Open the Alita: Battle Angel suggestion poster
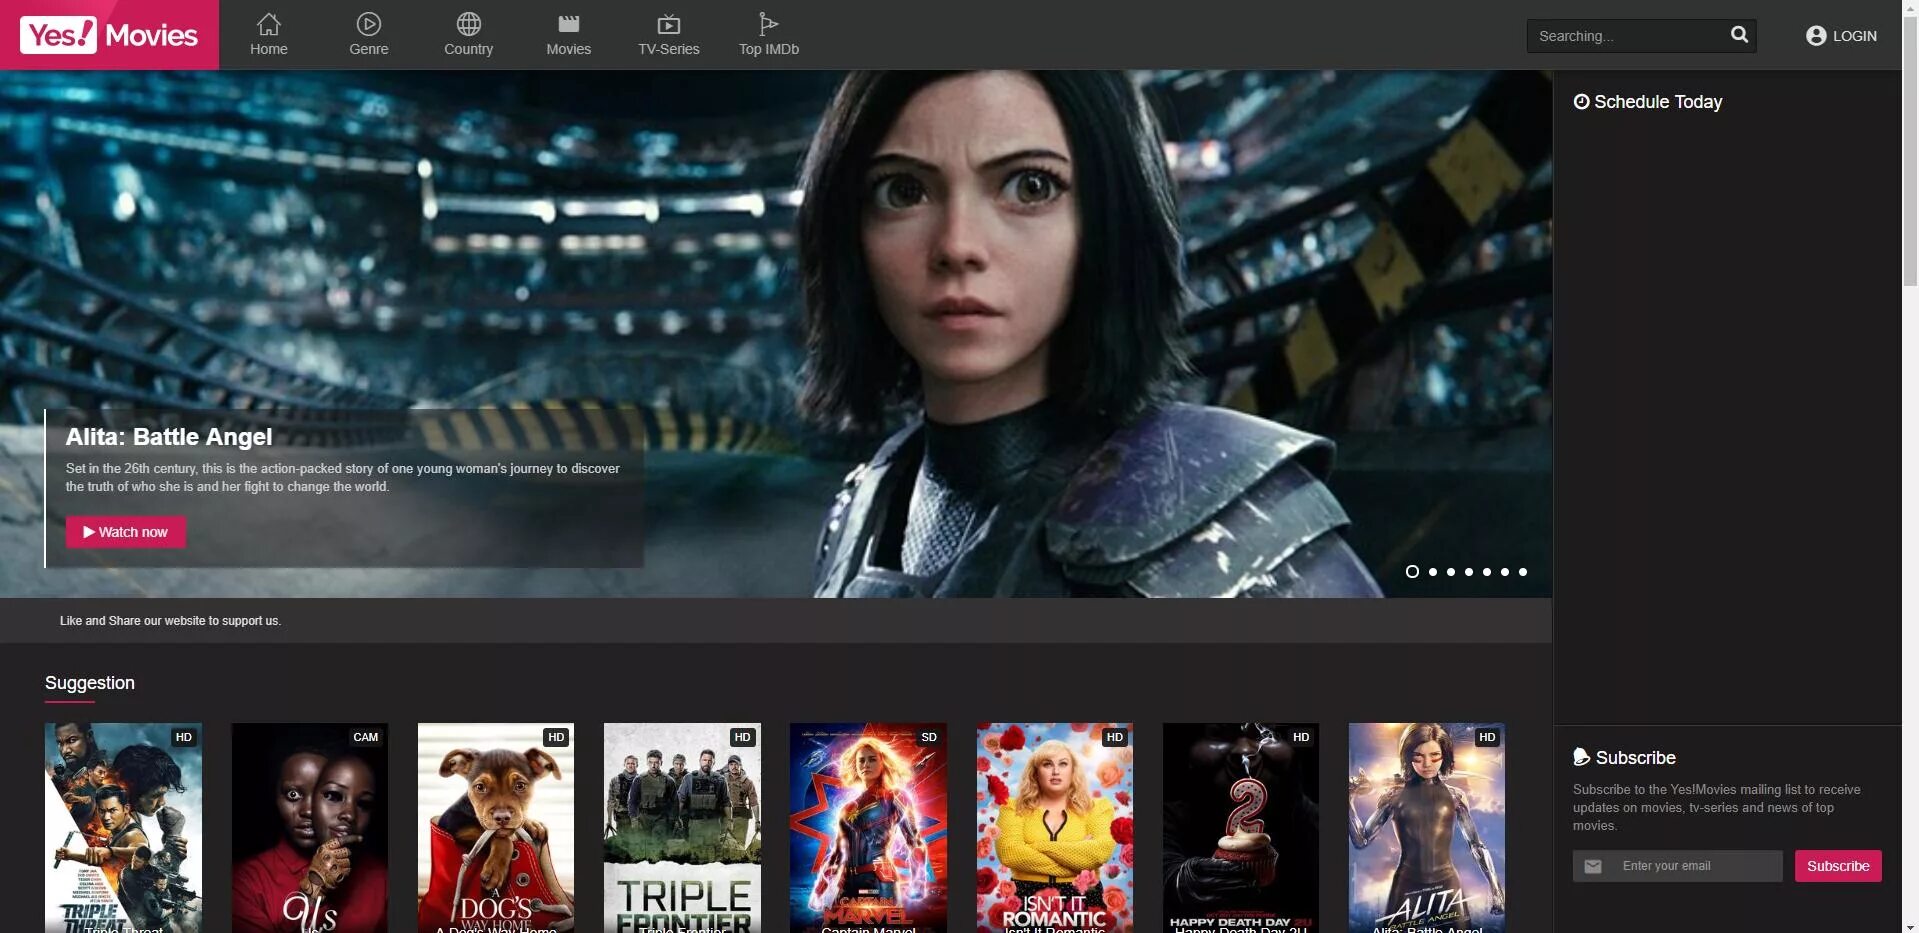The width and height of the screenshot is (1919, 933). [1427, 828]
